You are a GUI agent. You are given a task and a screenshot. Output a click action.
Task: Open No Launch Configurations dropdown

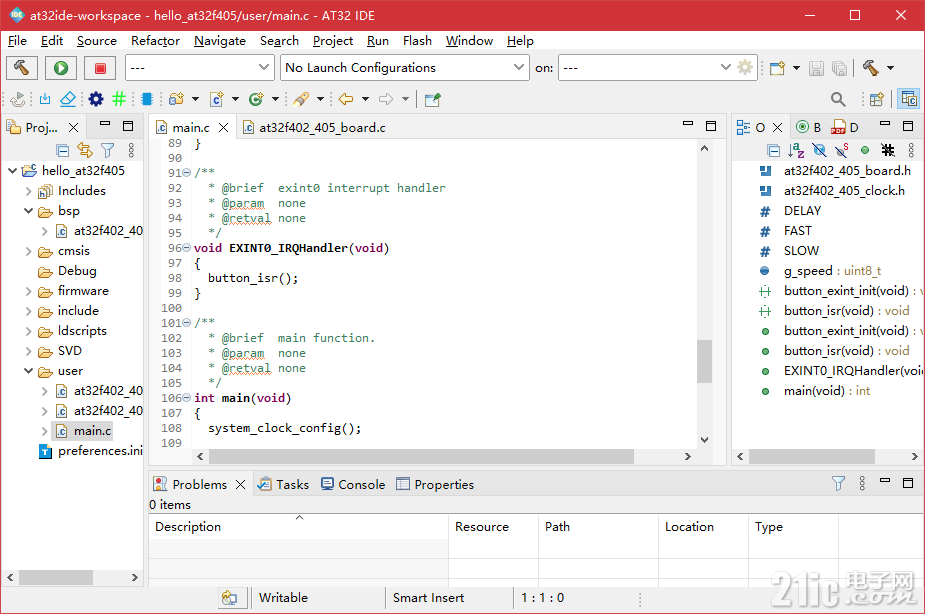click(x=404, y=68)
